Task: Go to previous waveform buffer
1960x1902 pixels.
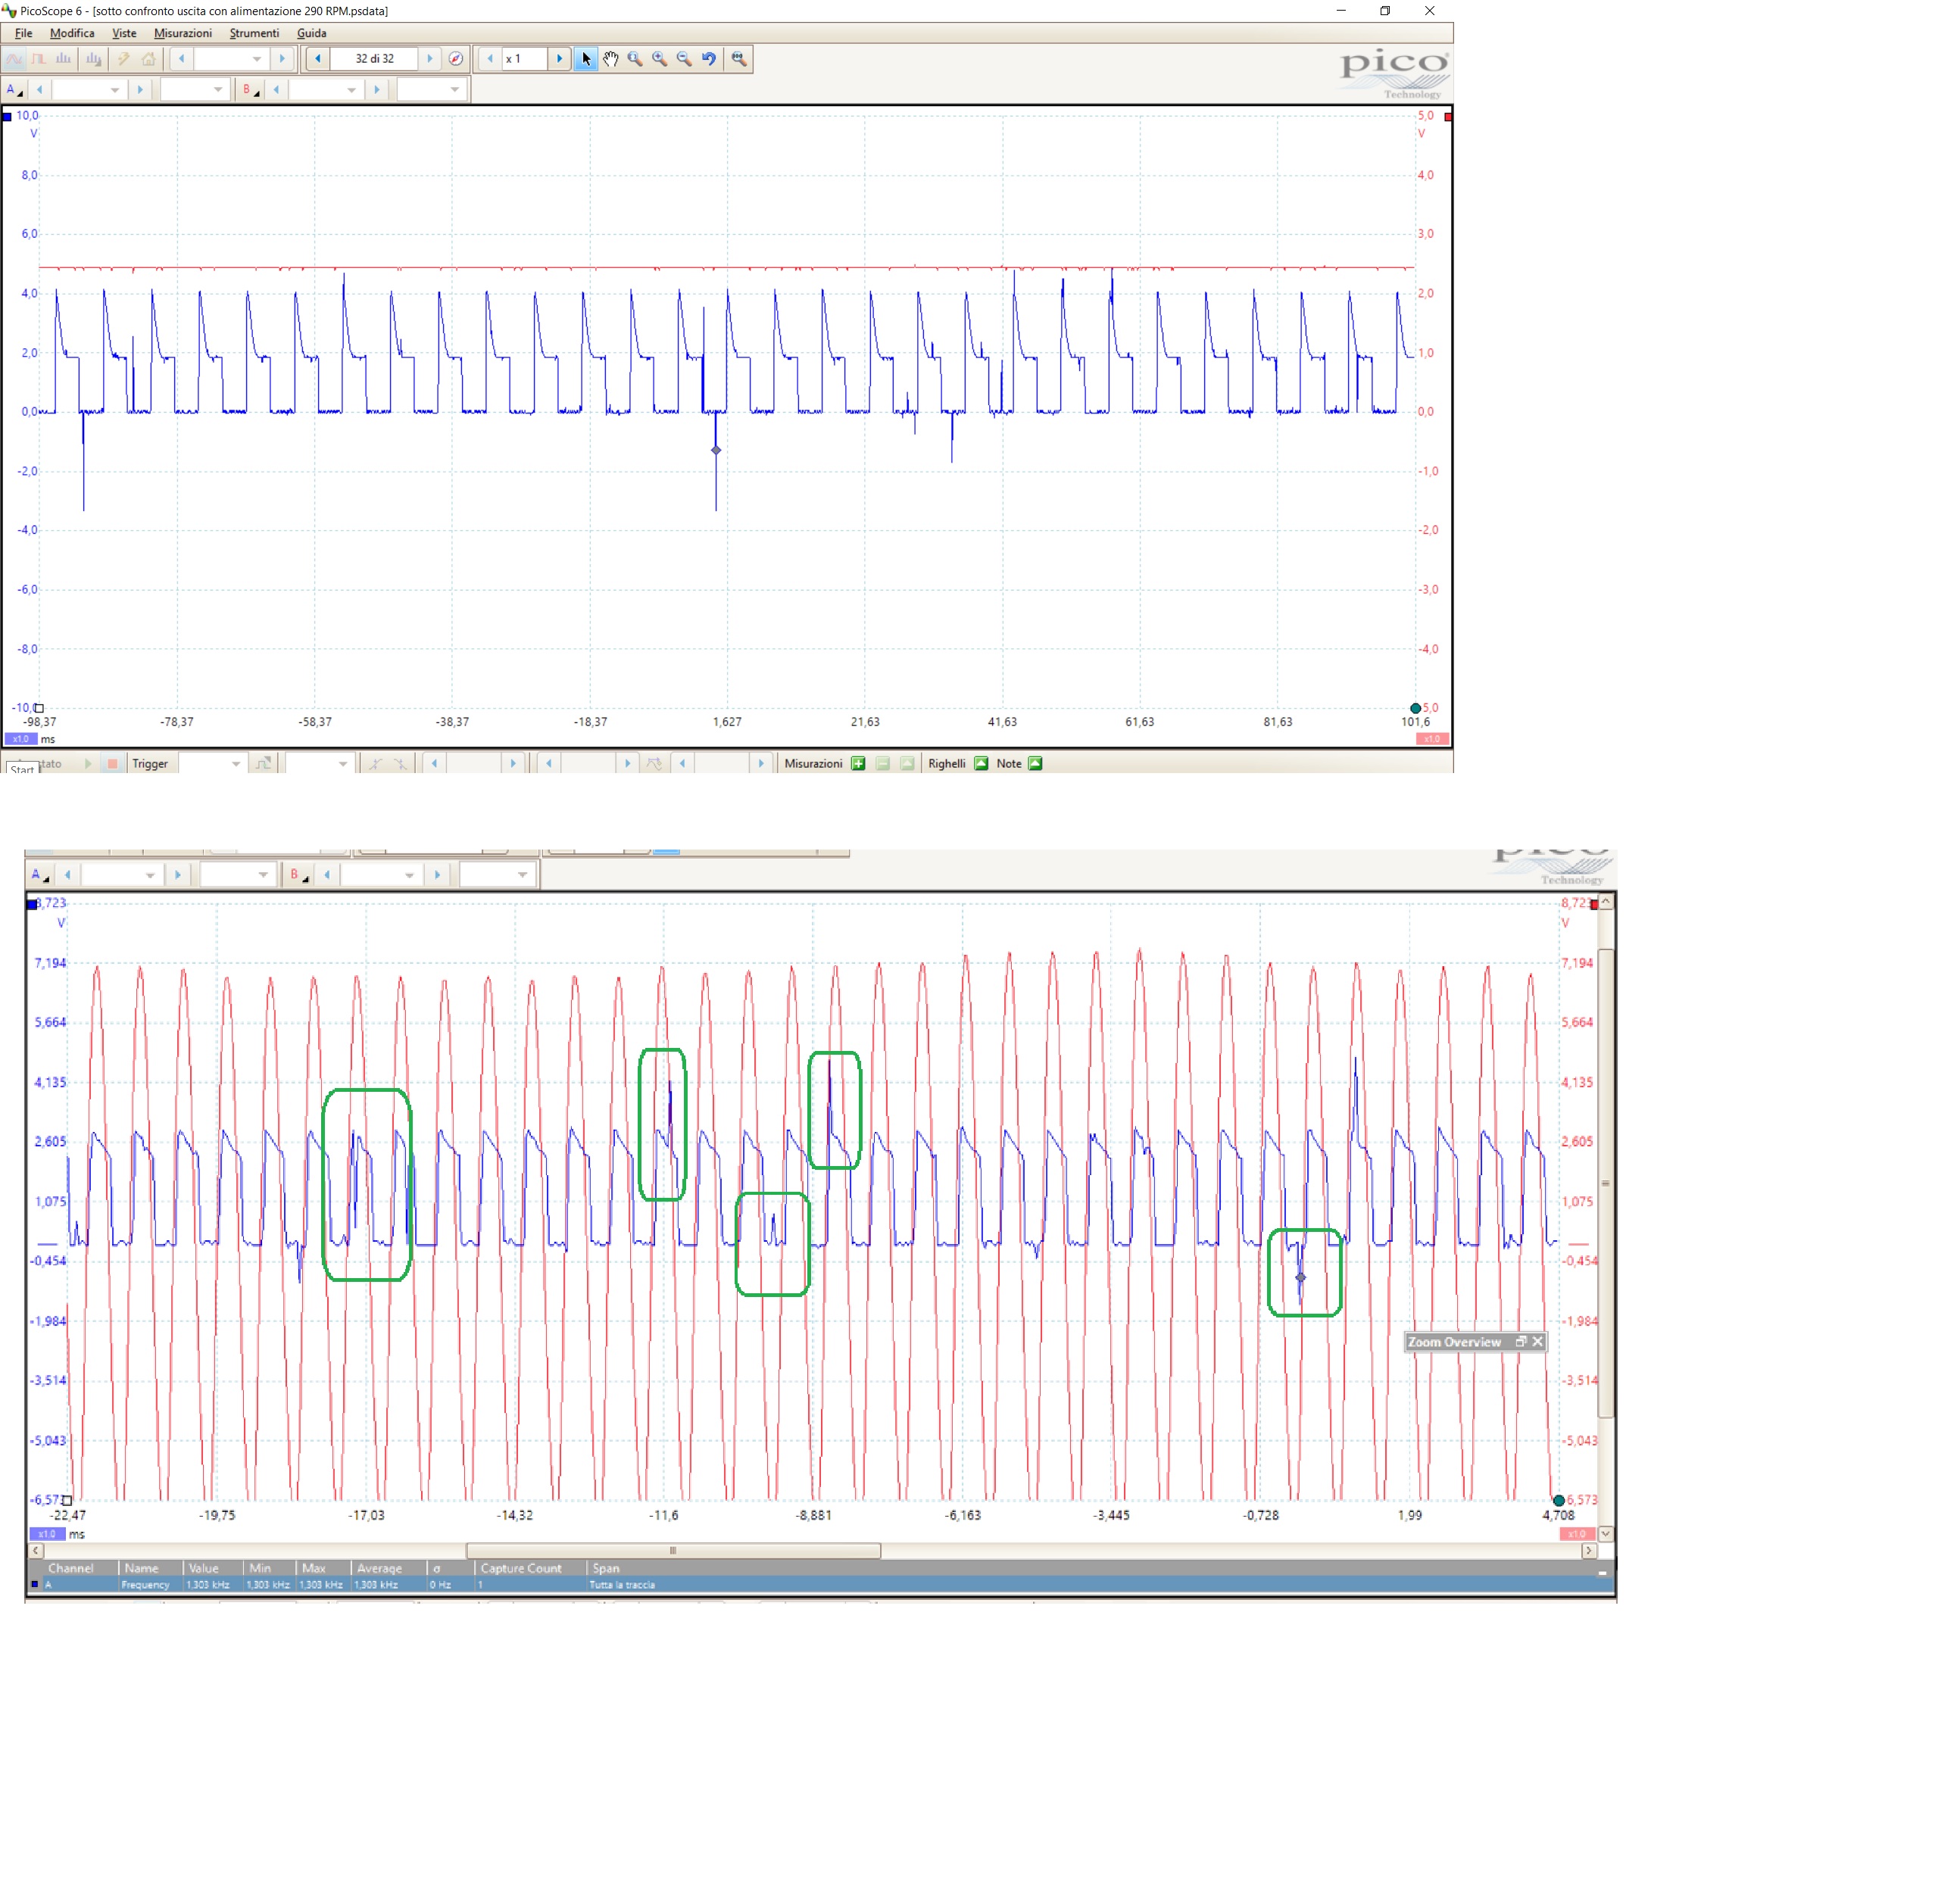Action: pyautogui.click(x=318, y=59)
